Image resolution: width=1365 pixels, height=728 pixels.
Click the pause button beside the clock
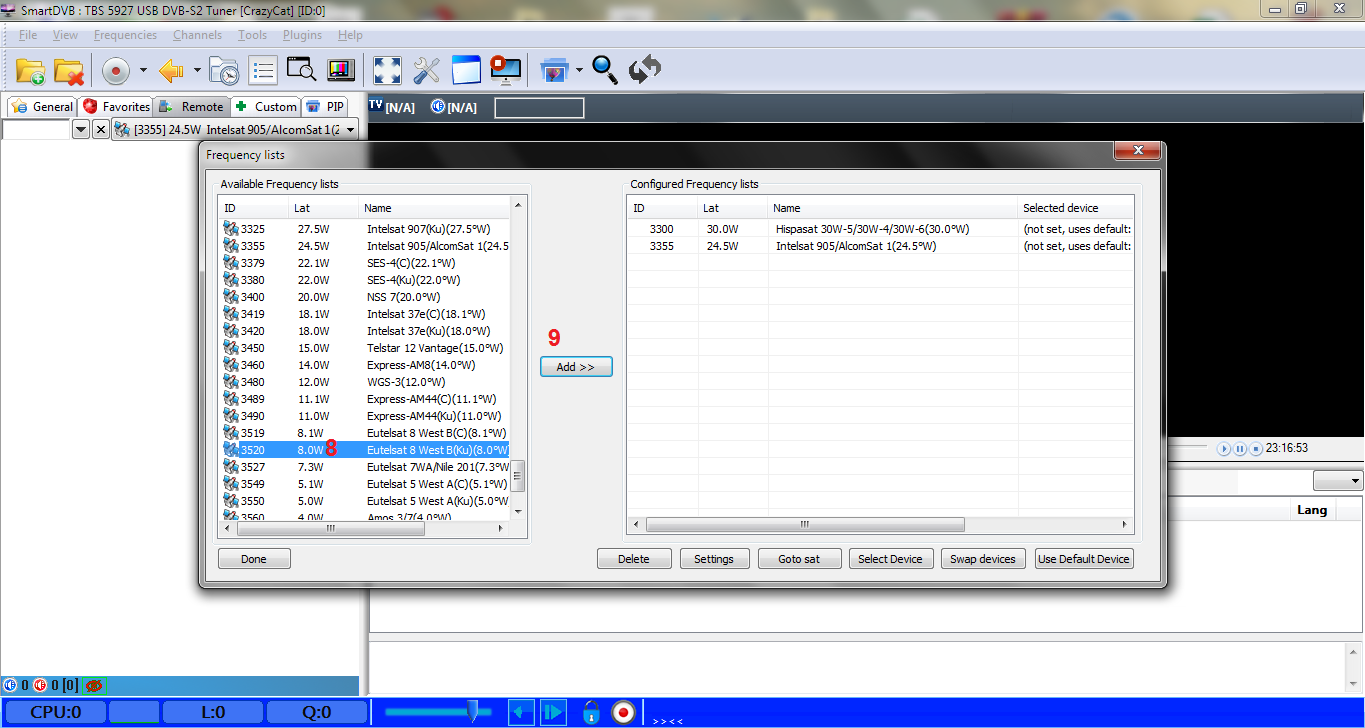pos(1240,449)
